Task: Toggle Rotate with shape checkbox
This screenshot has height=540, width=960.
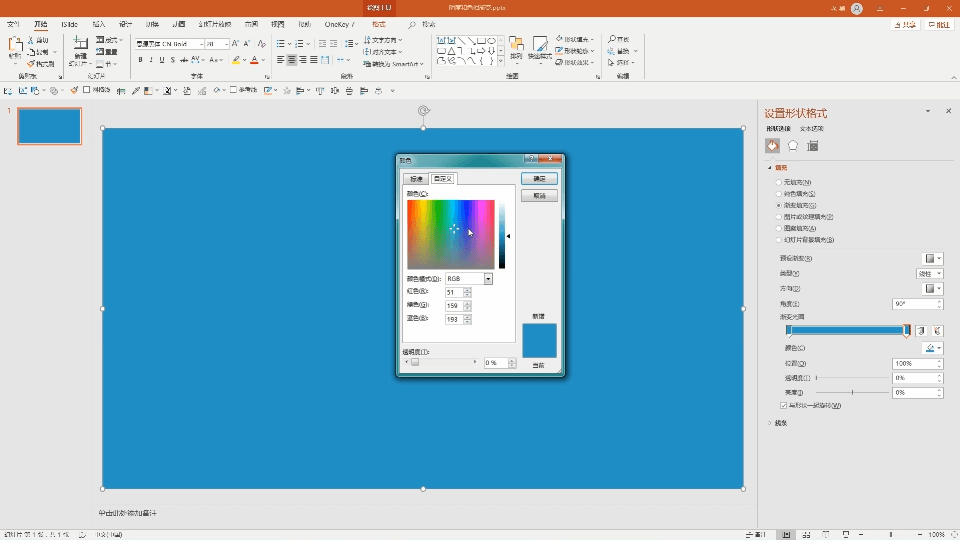Action: click(783, 405)
